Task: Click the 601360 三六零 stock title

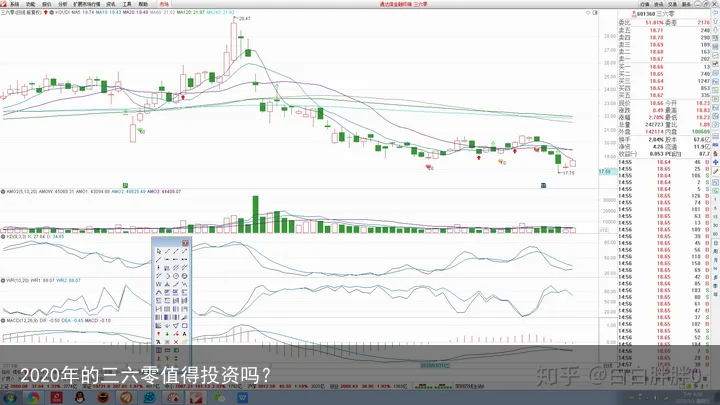Action: (655, 14)
